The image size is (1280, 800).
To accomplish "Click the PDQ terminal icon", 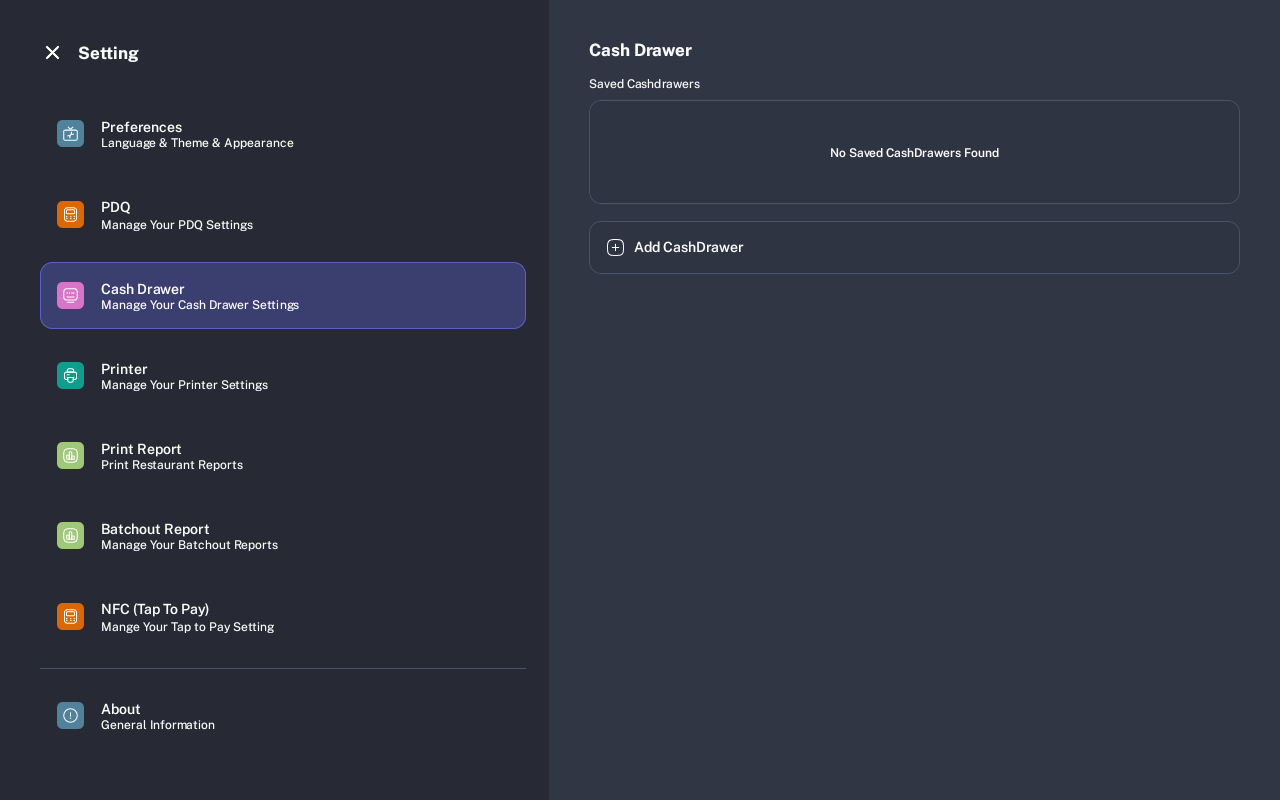I will [x=70, y=215].
